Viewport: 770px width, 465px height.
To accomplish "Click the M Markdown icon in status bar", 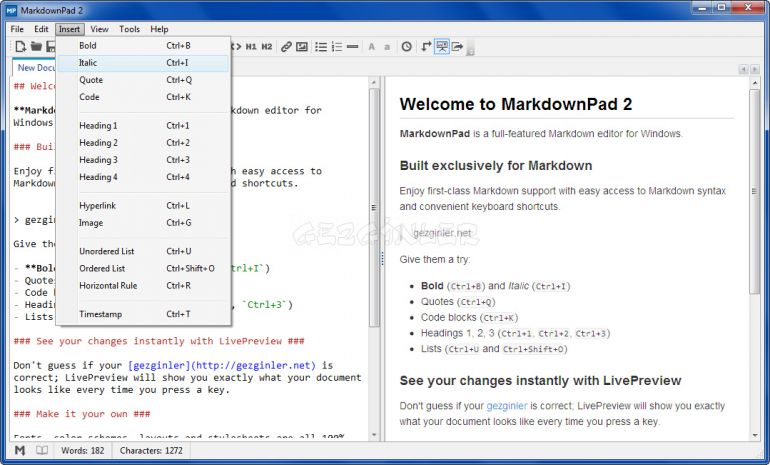I will (x=20, y=450).
